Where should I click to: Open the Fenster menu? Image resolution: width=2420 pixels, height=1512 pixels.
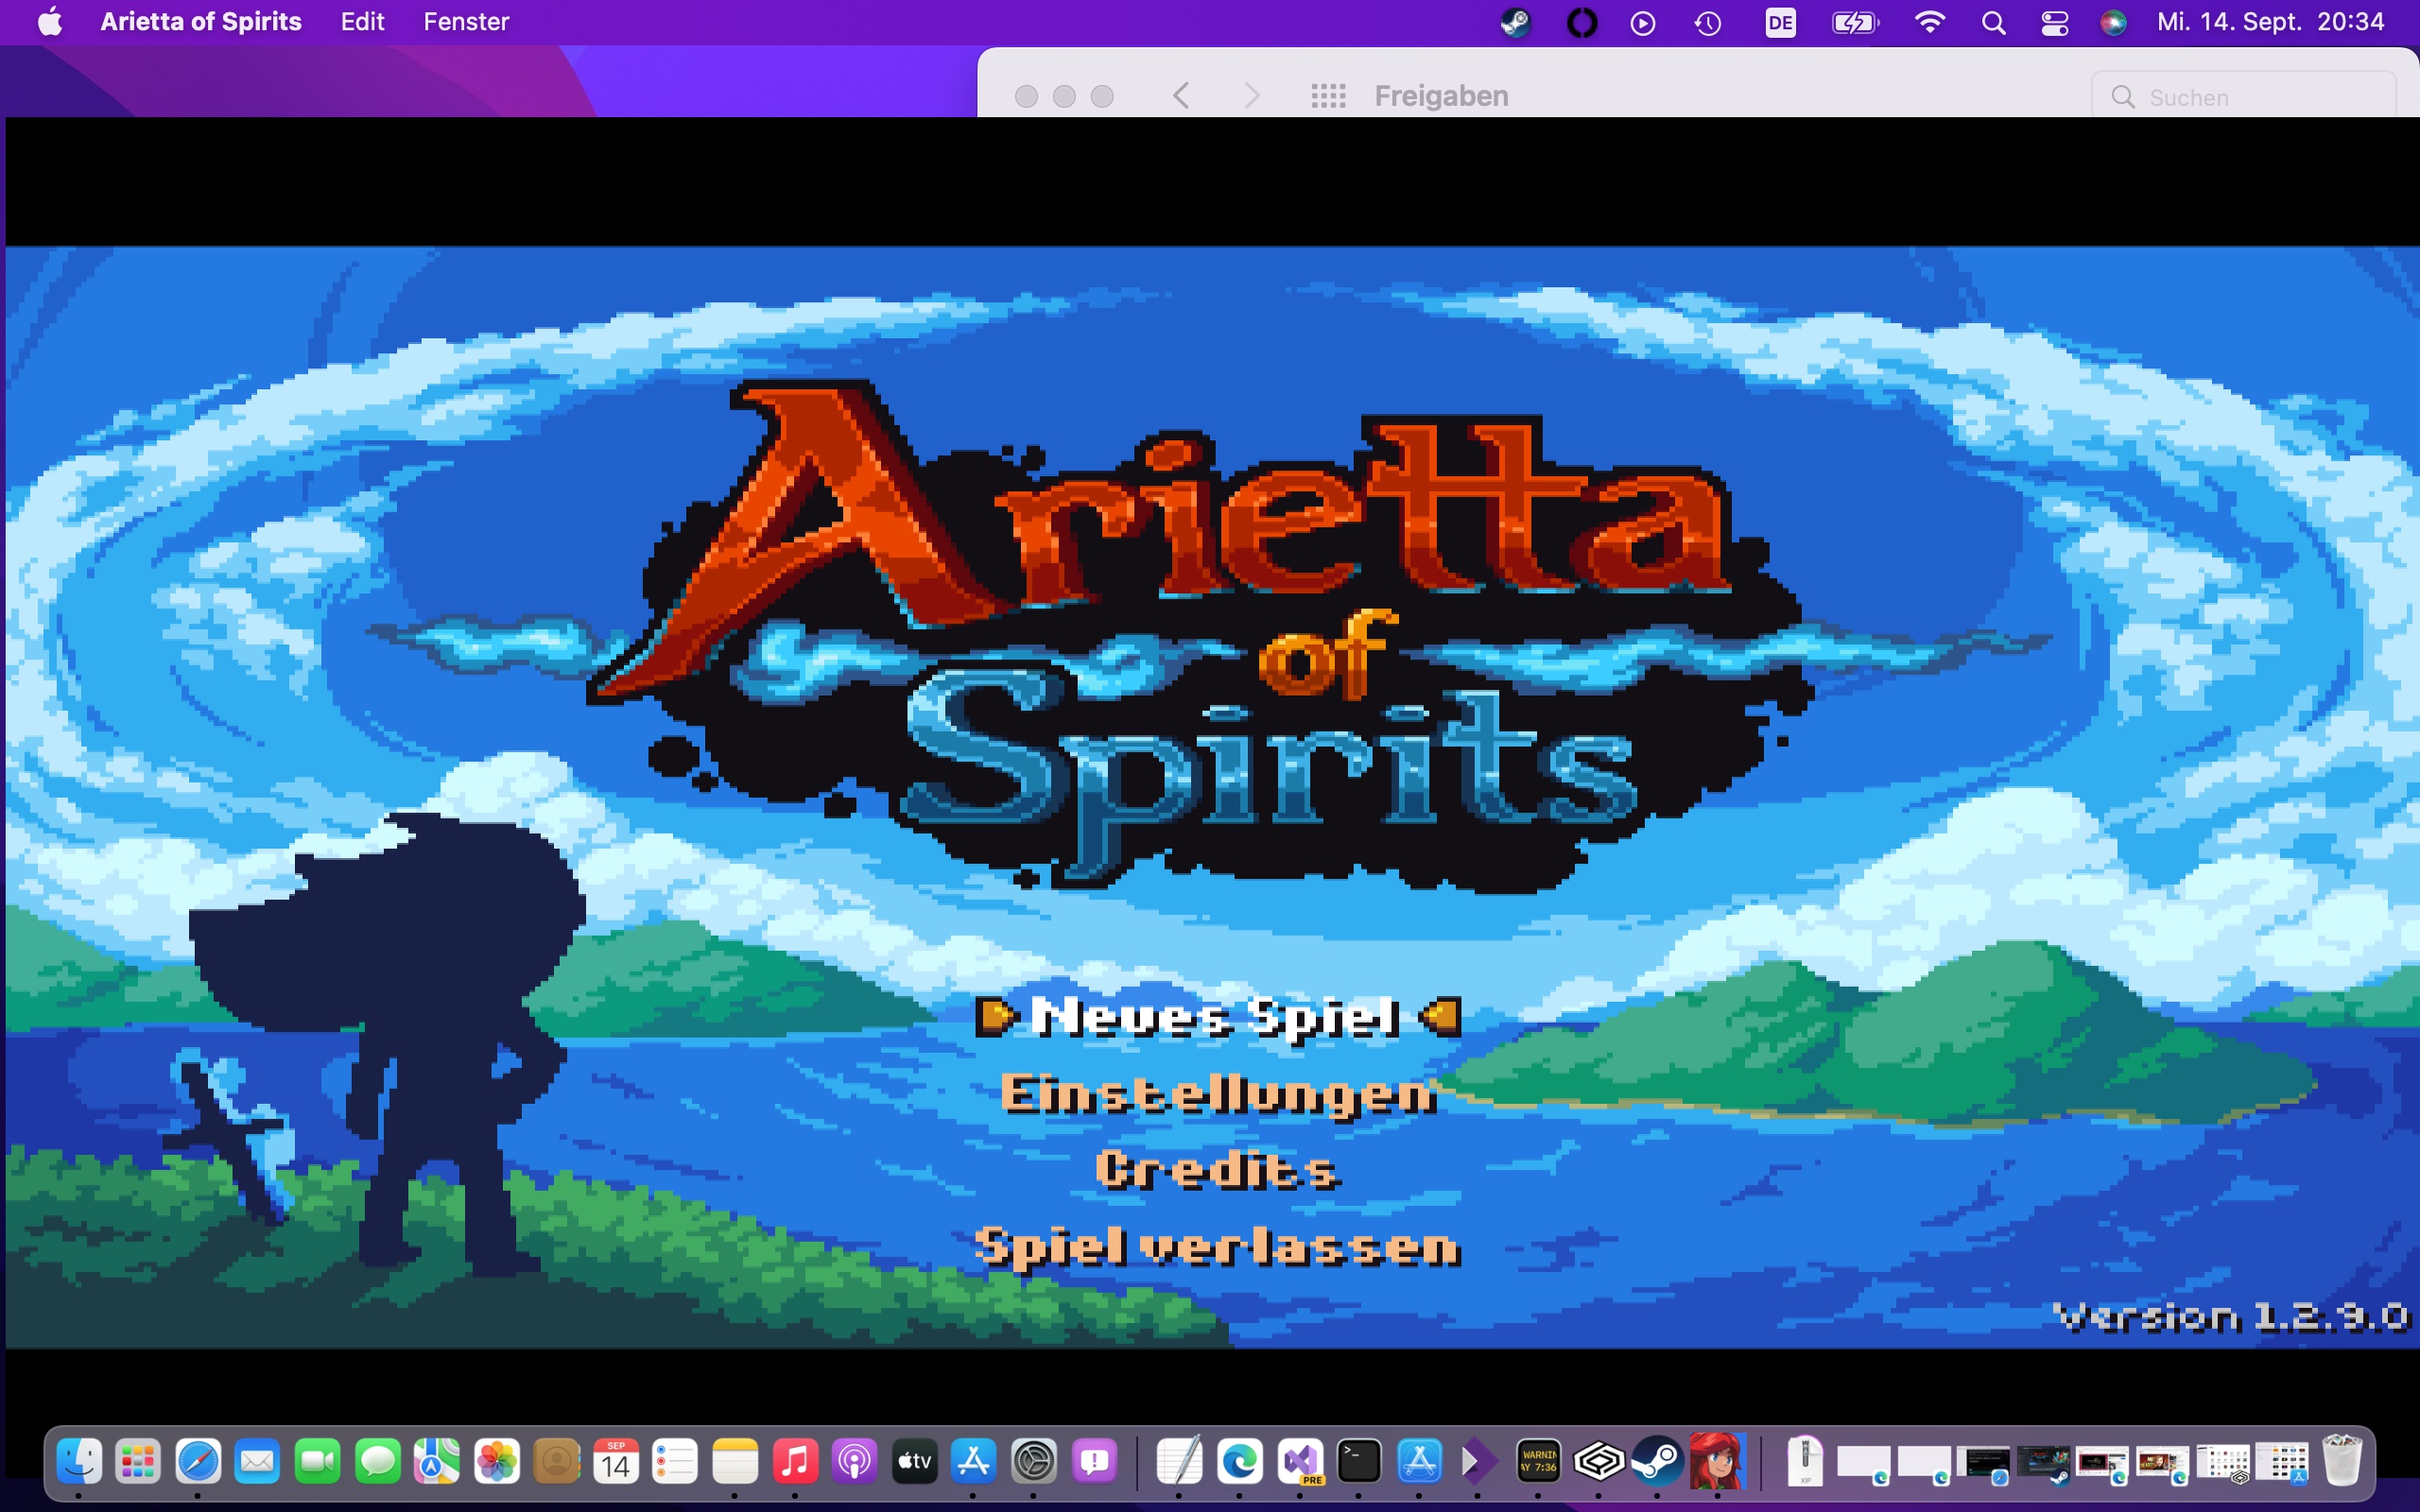[x=466, y=21]
